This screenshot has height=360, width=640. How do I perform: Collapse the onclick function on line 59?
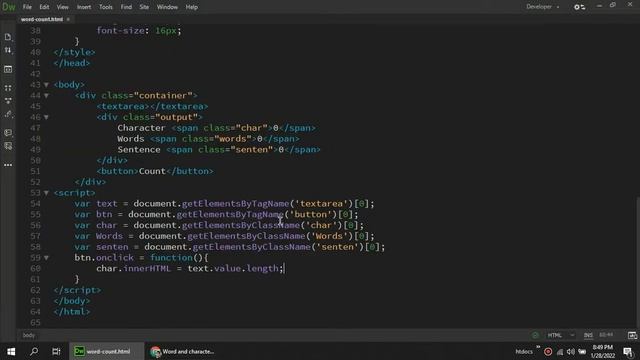pyautogui.click(x=46, y=258)
